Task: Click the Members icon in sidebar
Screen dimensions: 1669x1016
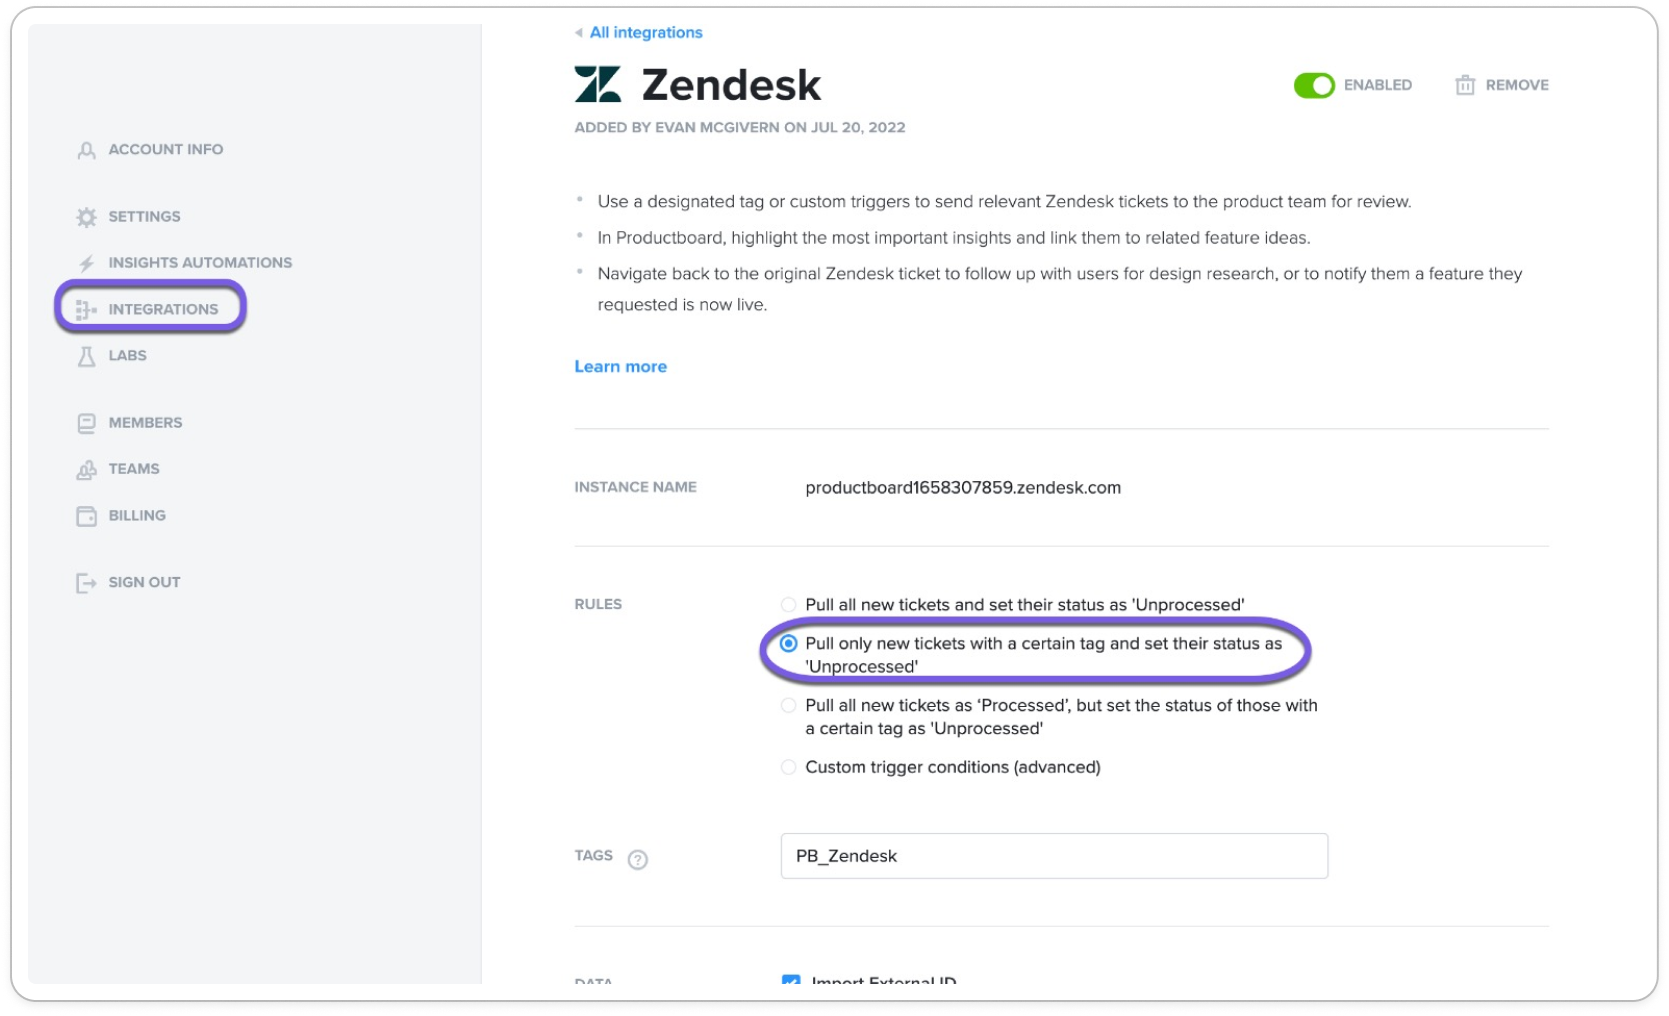Action: tap(87, 423)
